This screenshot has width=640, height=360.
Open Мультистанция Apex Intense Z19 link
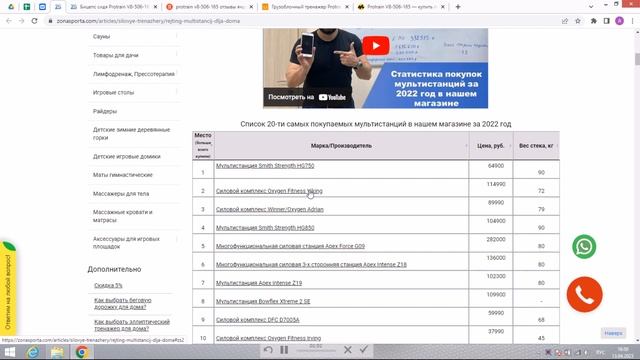[x=259, y=283]
